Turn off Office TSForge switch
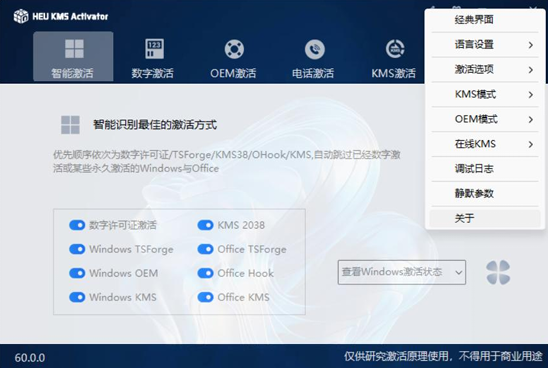The image size is (548, 368). tap(206, 249)
